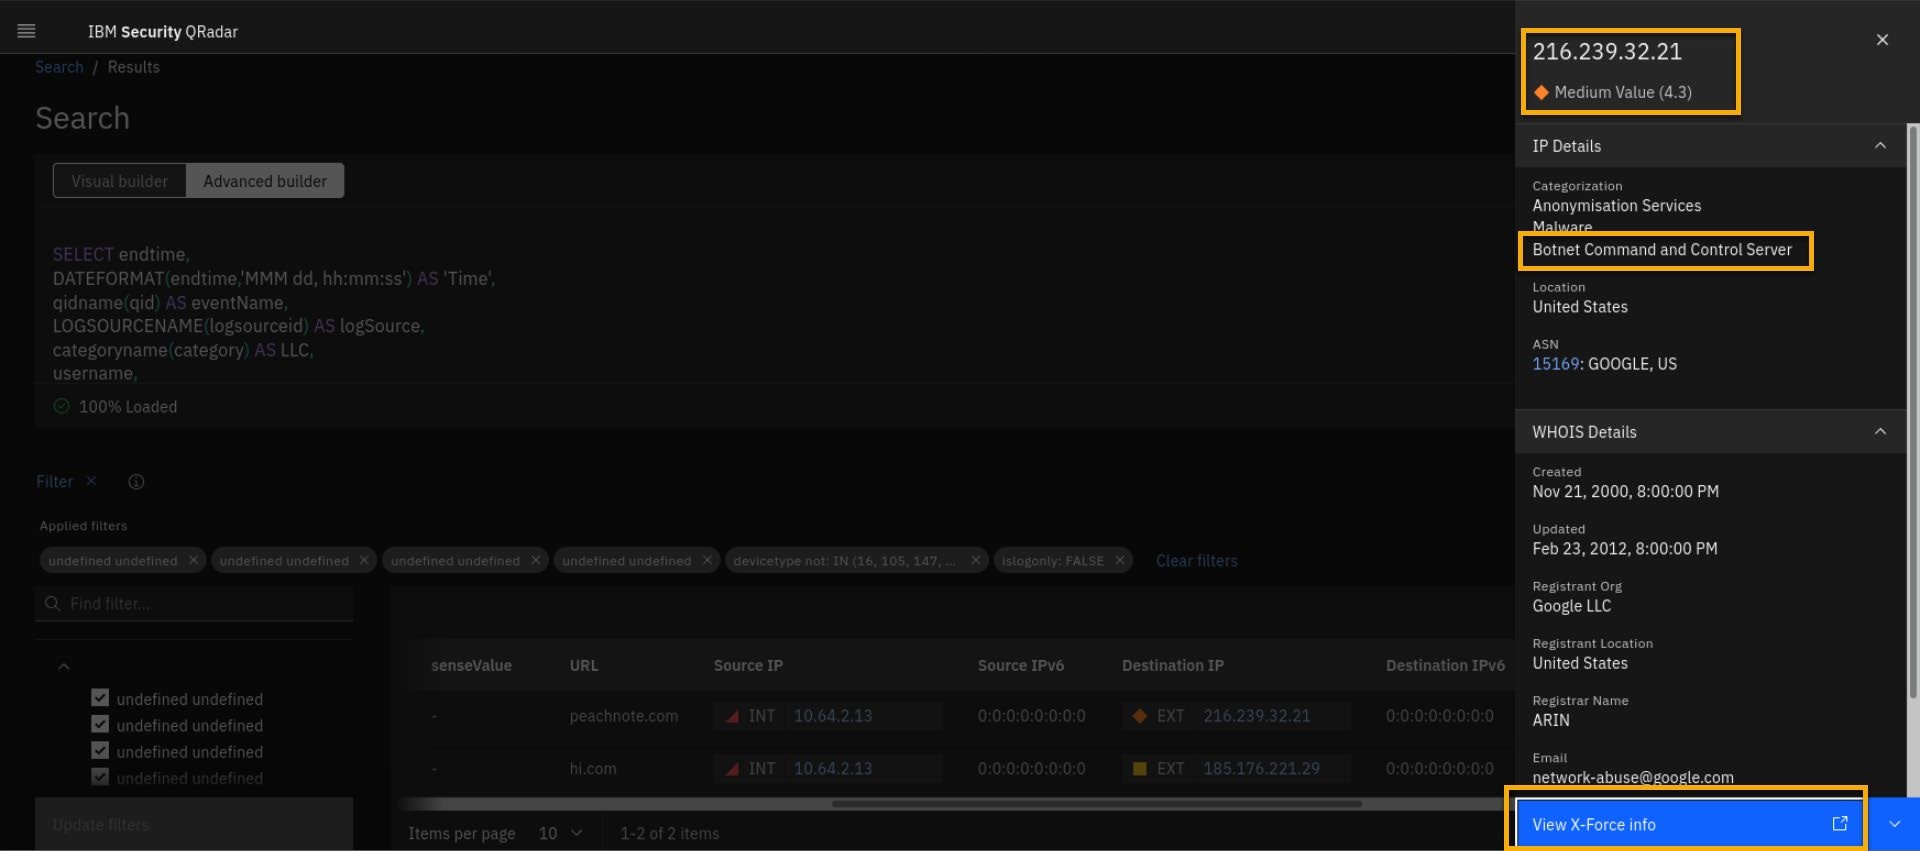Image resolution: width=1920 pixels, height=851 pixels.
Task: Sort by Destination IP column header
Action: pyautogui.click(x=1172, y=665)
